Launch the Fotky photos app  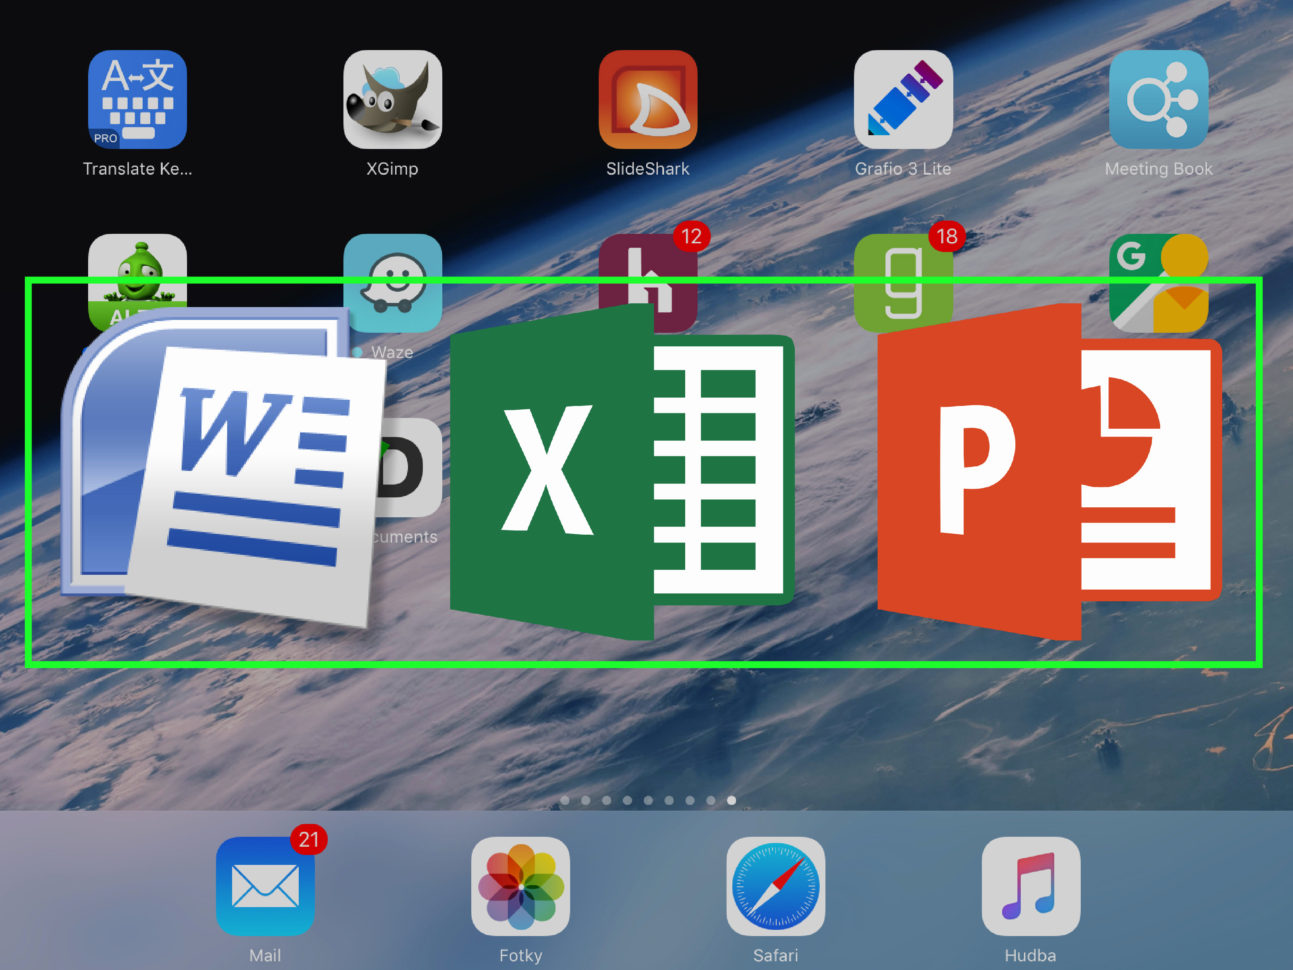point(520,887)
